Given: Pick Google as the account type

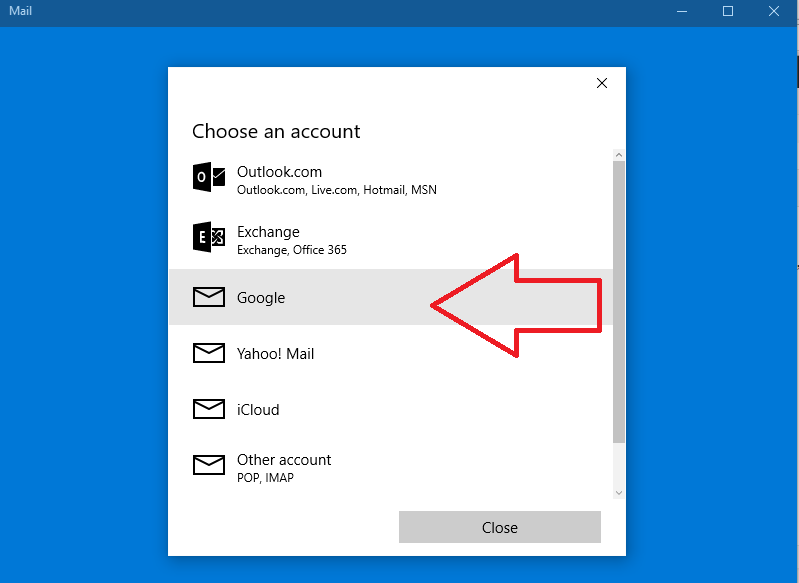Looking at the screenshot, I should coord(391,297).
